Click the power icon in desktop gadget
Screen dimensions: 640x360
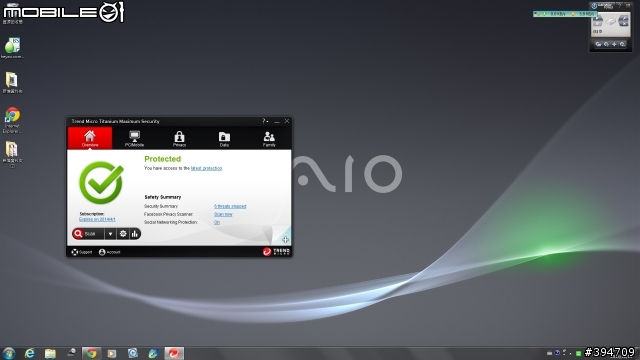(594, 6)
